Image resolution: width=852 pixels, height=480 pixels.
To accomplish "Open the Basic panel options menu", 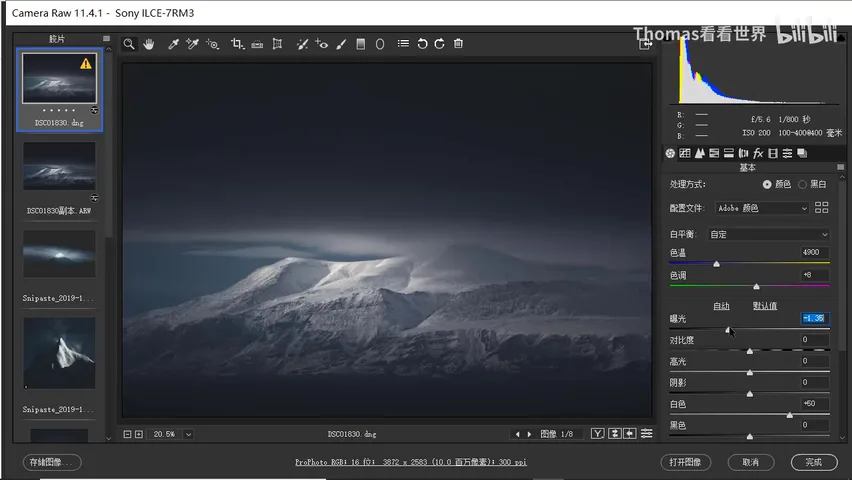I will pos(841,167).
